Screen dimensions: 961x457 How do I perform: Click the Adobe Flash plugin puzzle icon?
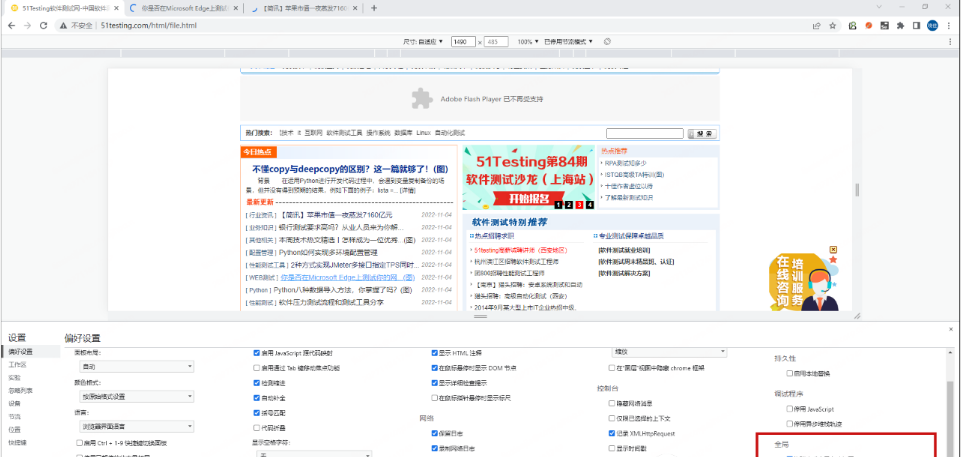pos(422,99)
